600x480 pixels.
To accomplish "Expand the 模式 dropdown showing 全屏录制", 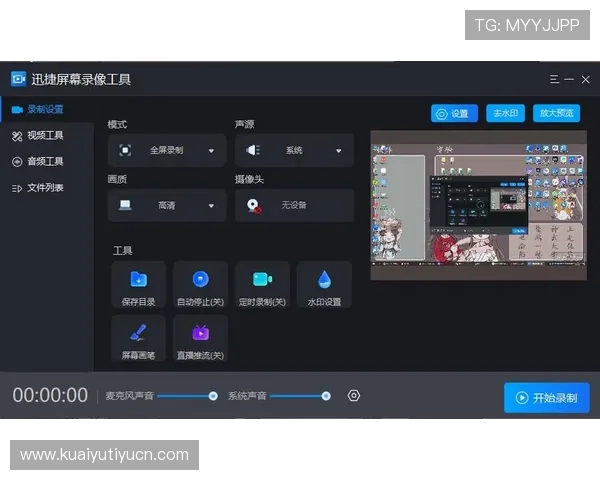I will (167, 150).
